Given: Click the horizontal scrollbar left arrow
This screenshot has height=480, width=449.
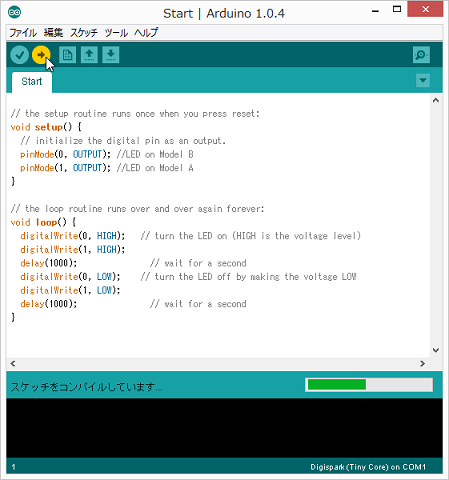Looking at the screenshot, I should click(13, 364).
